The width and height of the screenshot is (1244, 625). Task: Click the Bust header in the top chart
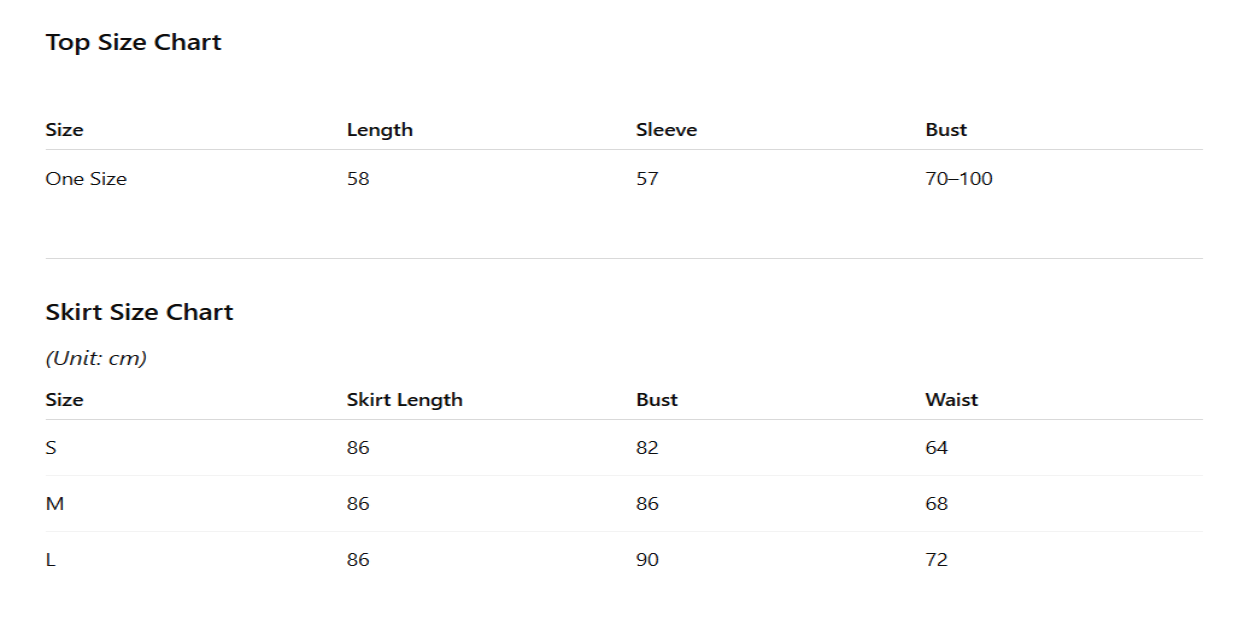click(x=946, y=130)
